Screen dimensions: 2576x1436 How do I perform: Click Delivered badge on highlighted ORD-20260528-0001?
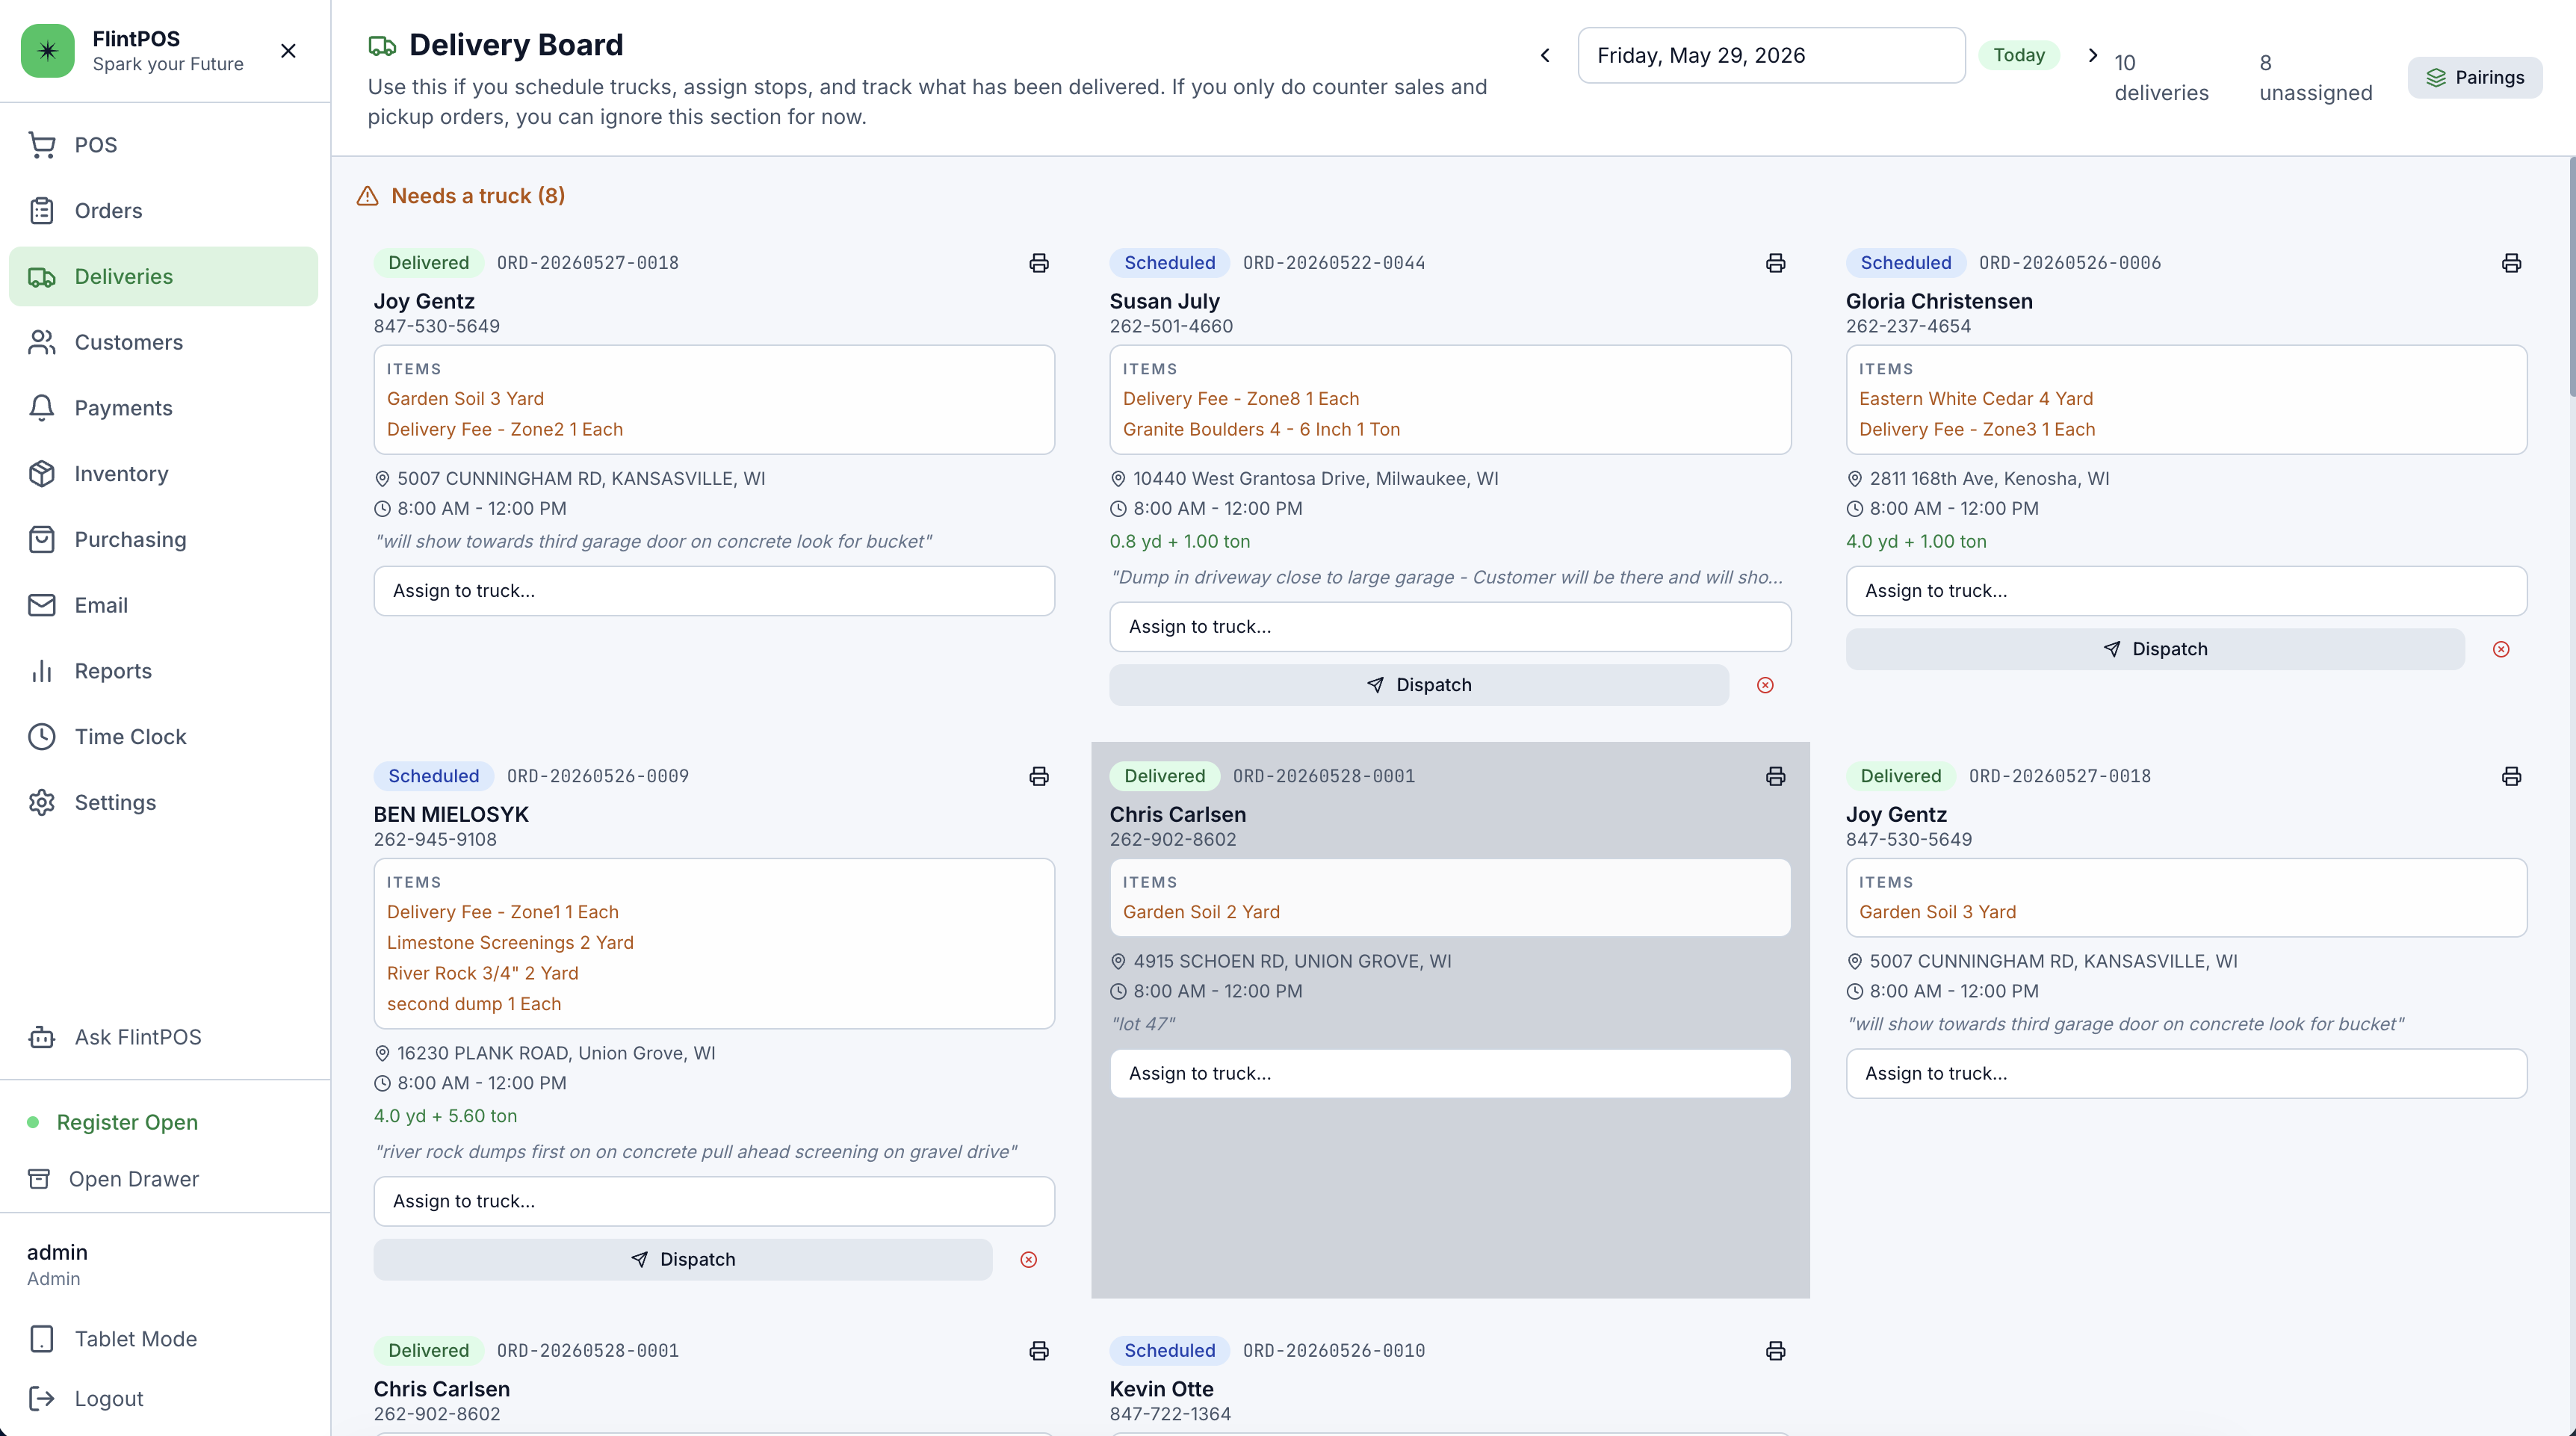click(x=1164, y=776)
